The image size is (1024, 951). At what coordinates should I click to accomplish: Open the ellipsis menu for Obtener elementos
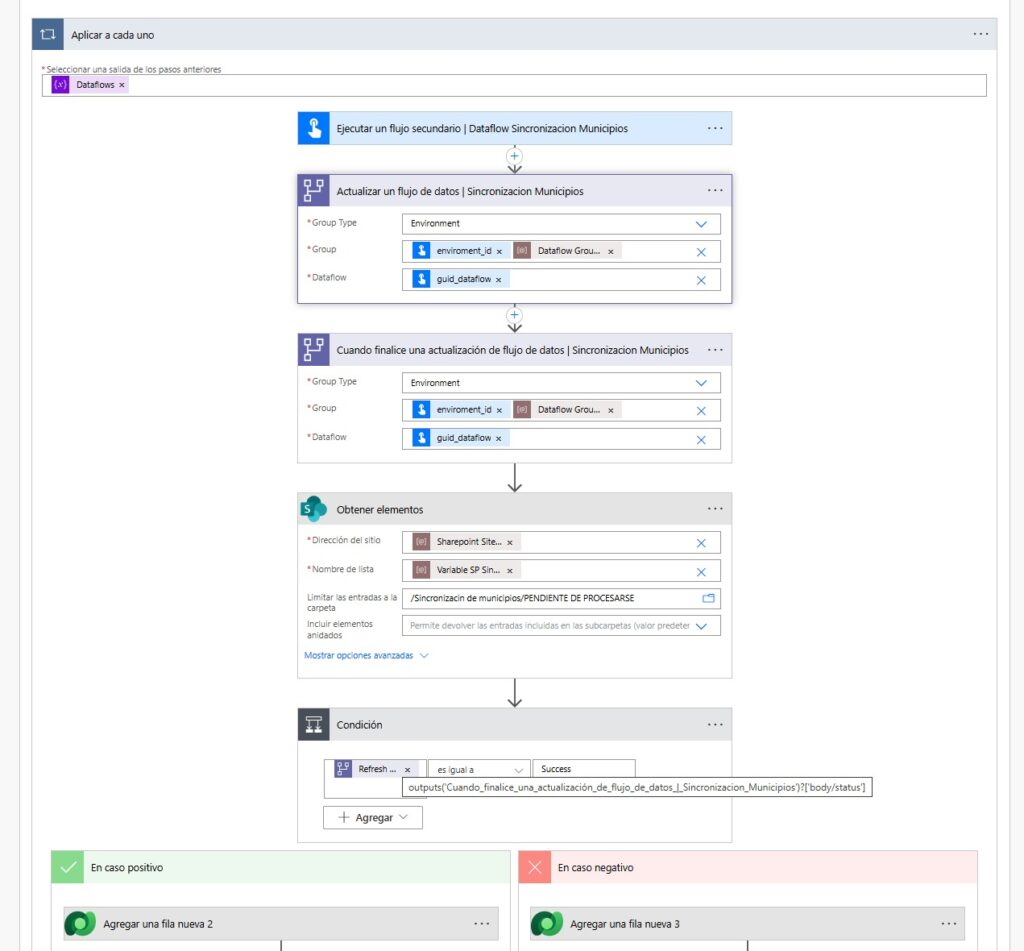click(715, 509)
